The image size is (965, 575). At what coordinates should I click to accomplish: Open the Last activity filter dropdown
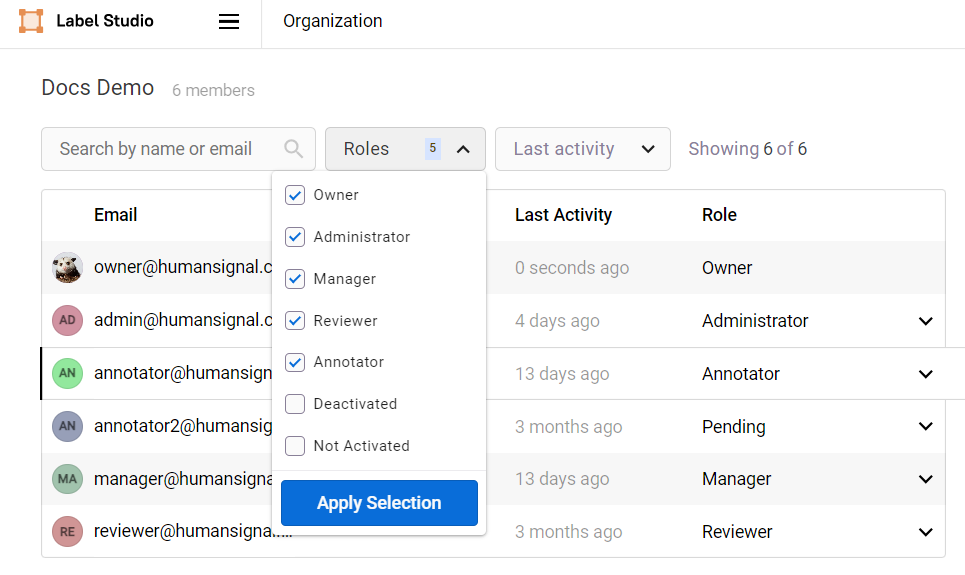pyautogui.click(x=582, y=149)
